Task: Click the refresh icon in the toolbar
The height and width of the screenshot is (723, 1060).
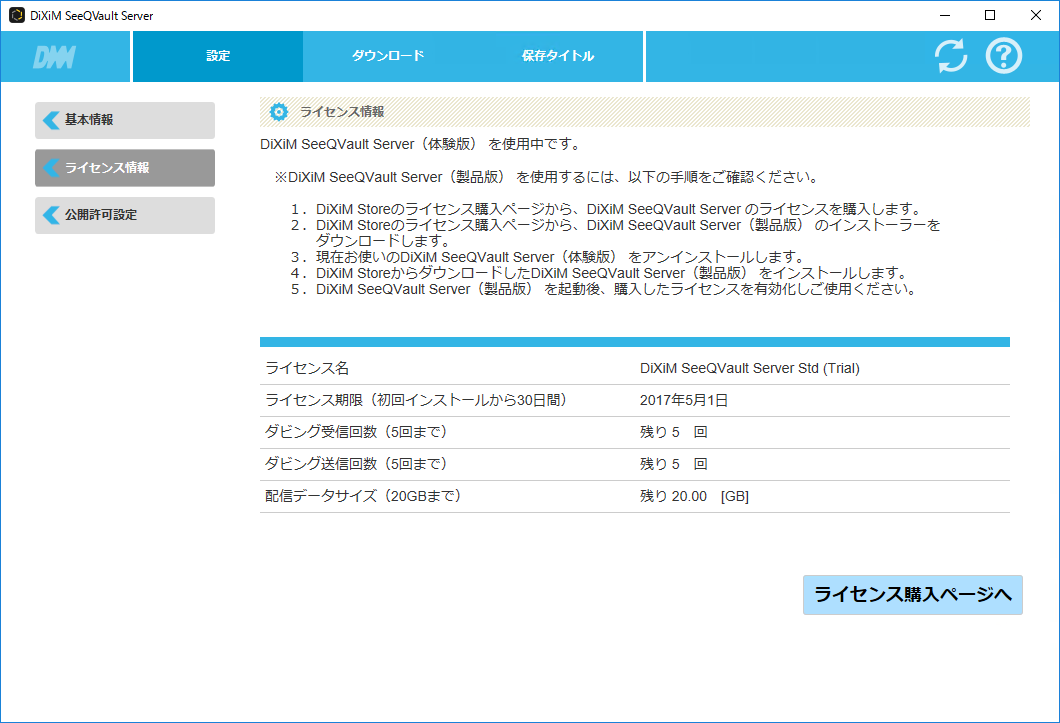Action: (x=949, y=56)
